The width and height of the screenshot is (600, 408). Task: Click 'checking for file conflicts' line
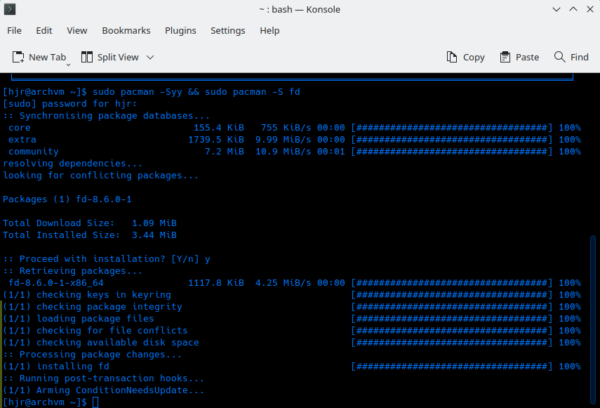(95, 331)
